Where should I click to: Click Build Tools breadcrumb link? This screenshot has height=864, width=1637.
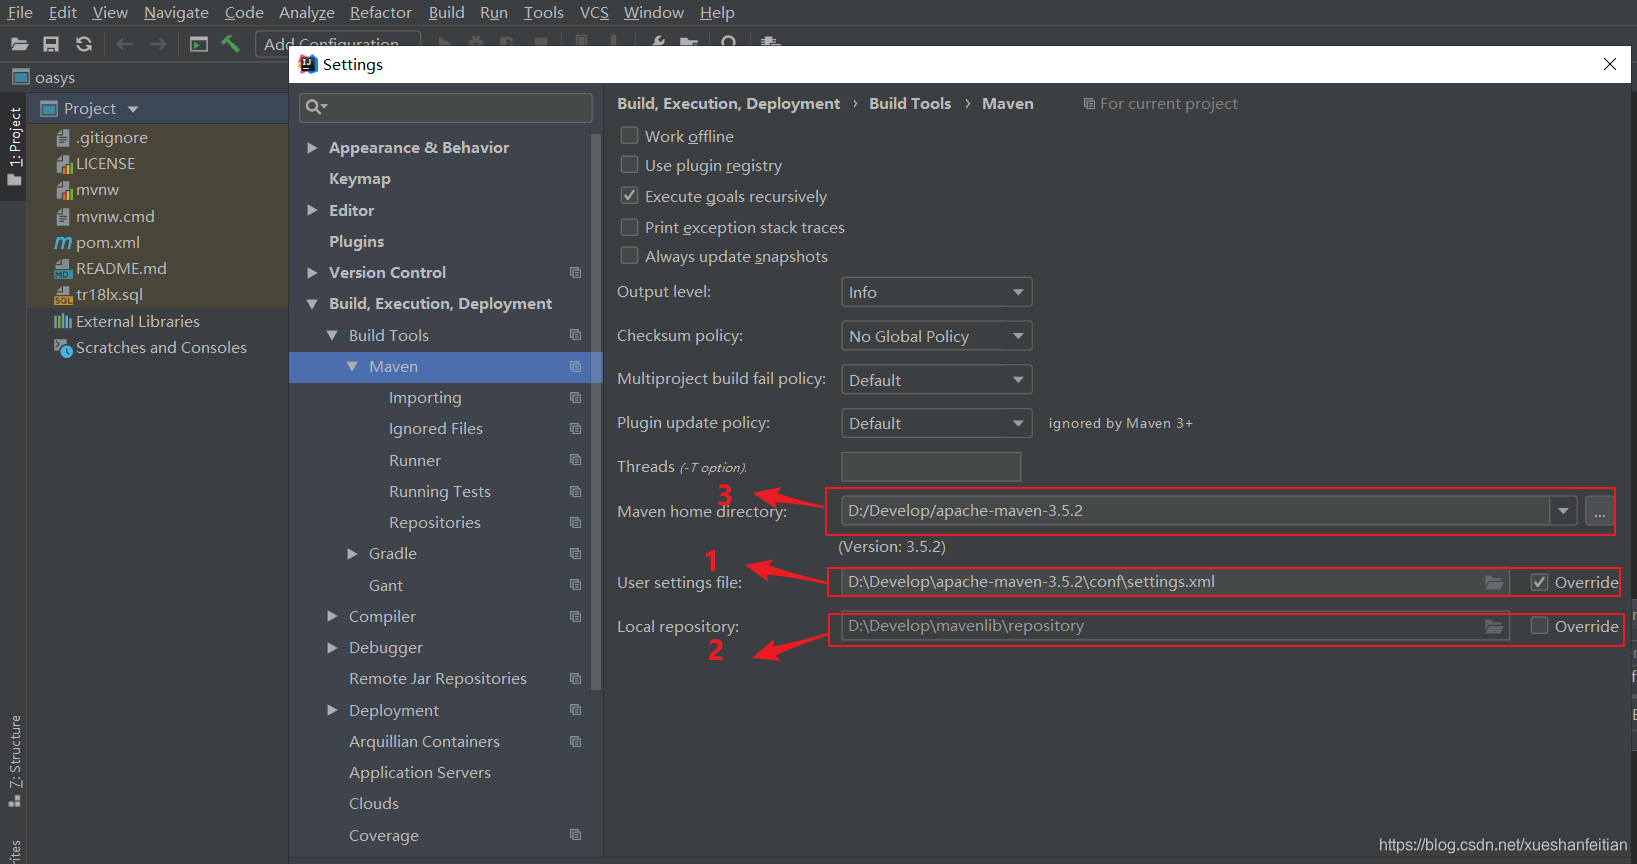click(910, 103)
